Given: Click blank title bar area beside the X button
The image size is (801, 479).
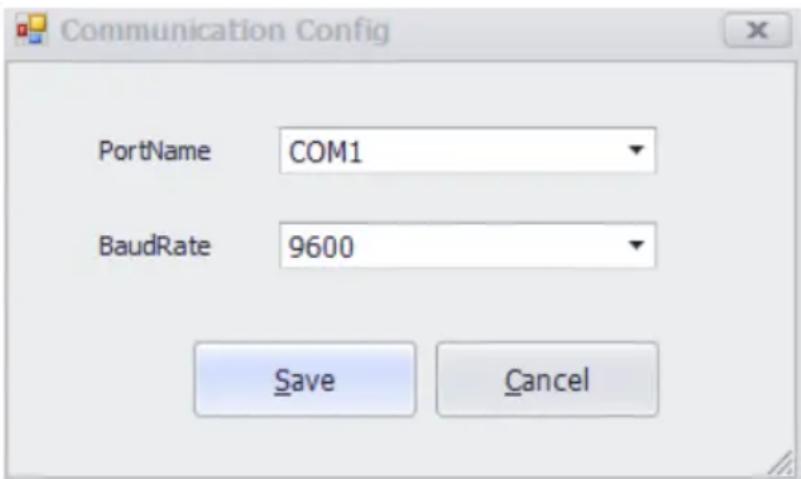Looking at the screenshot, I should [557, 31].
